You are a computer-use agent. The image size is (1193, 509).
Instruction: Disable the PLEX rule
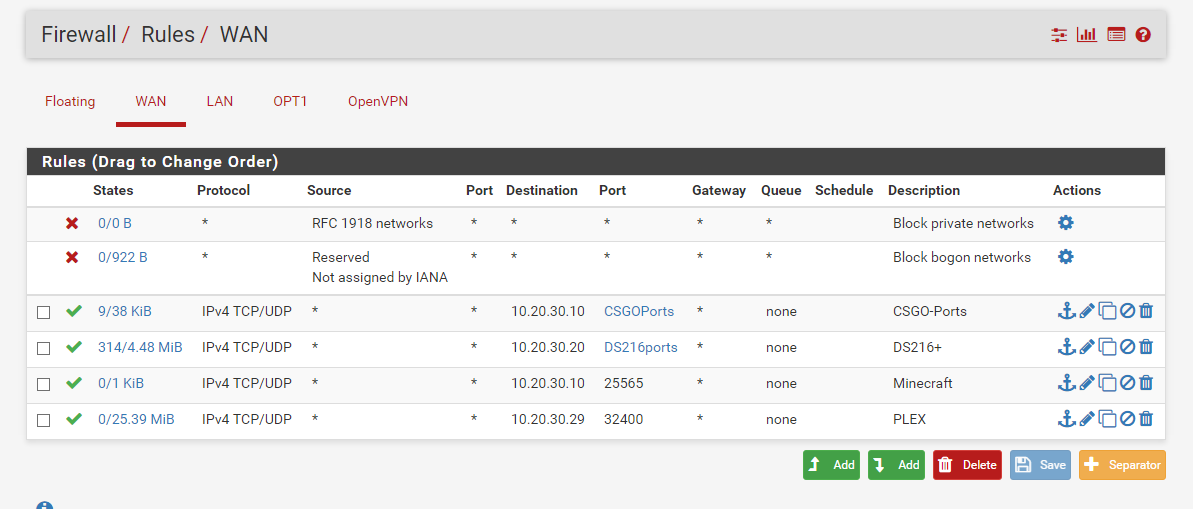point(1128,418)
